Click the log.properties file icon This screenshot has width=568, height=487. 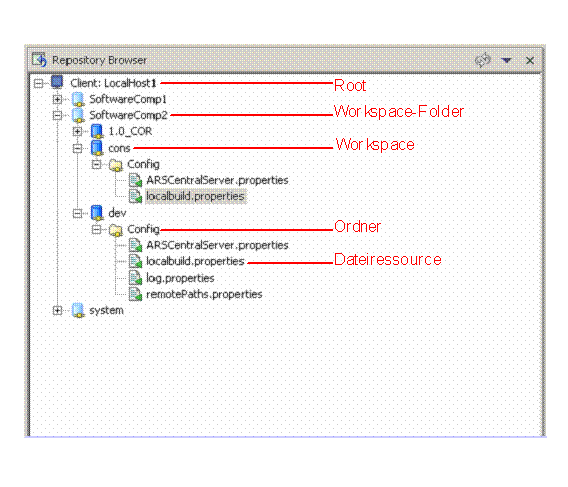[x=135, y=278]
